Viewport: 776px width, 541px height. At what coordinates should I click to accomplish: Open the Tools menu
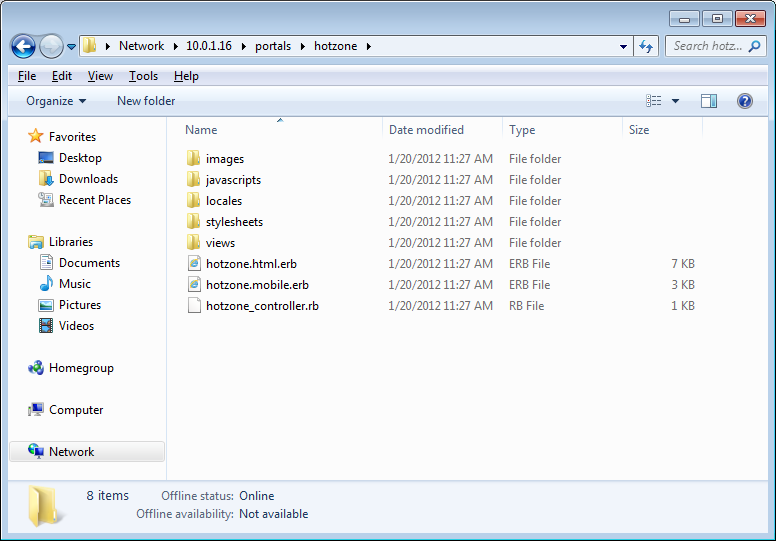click(143, 76)
